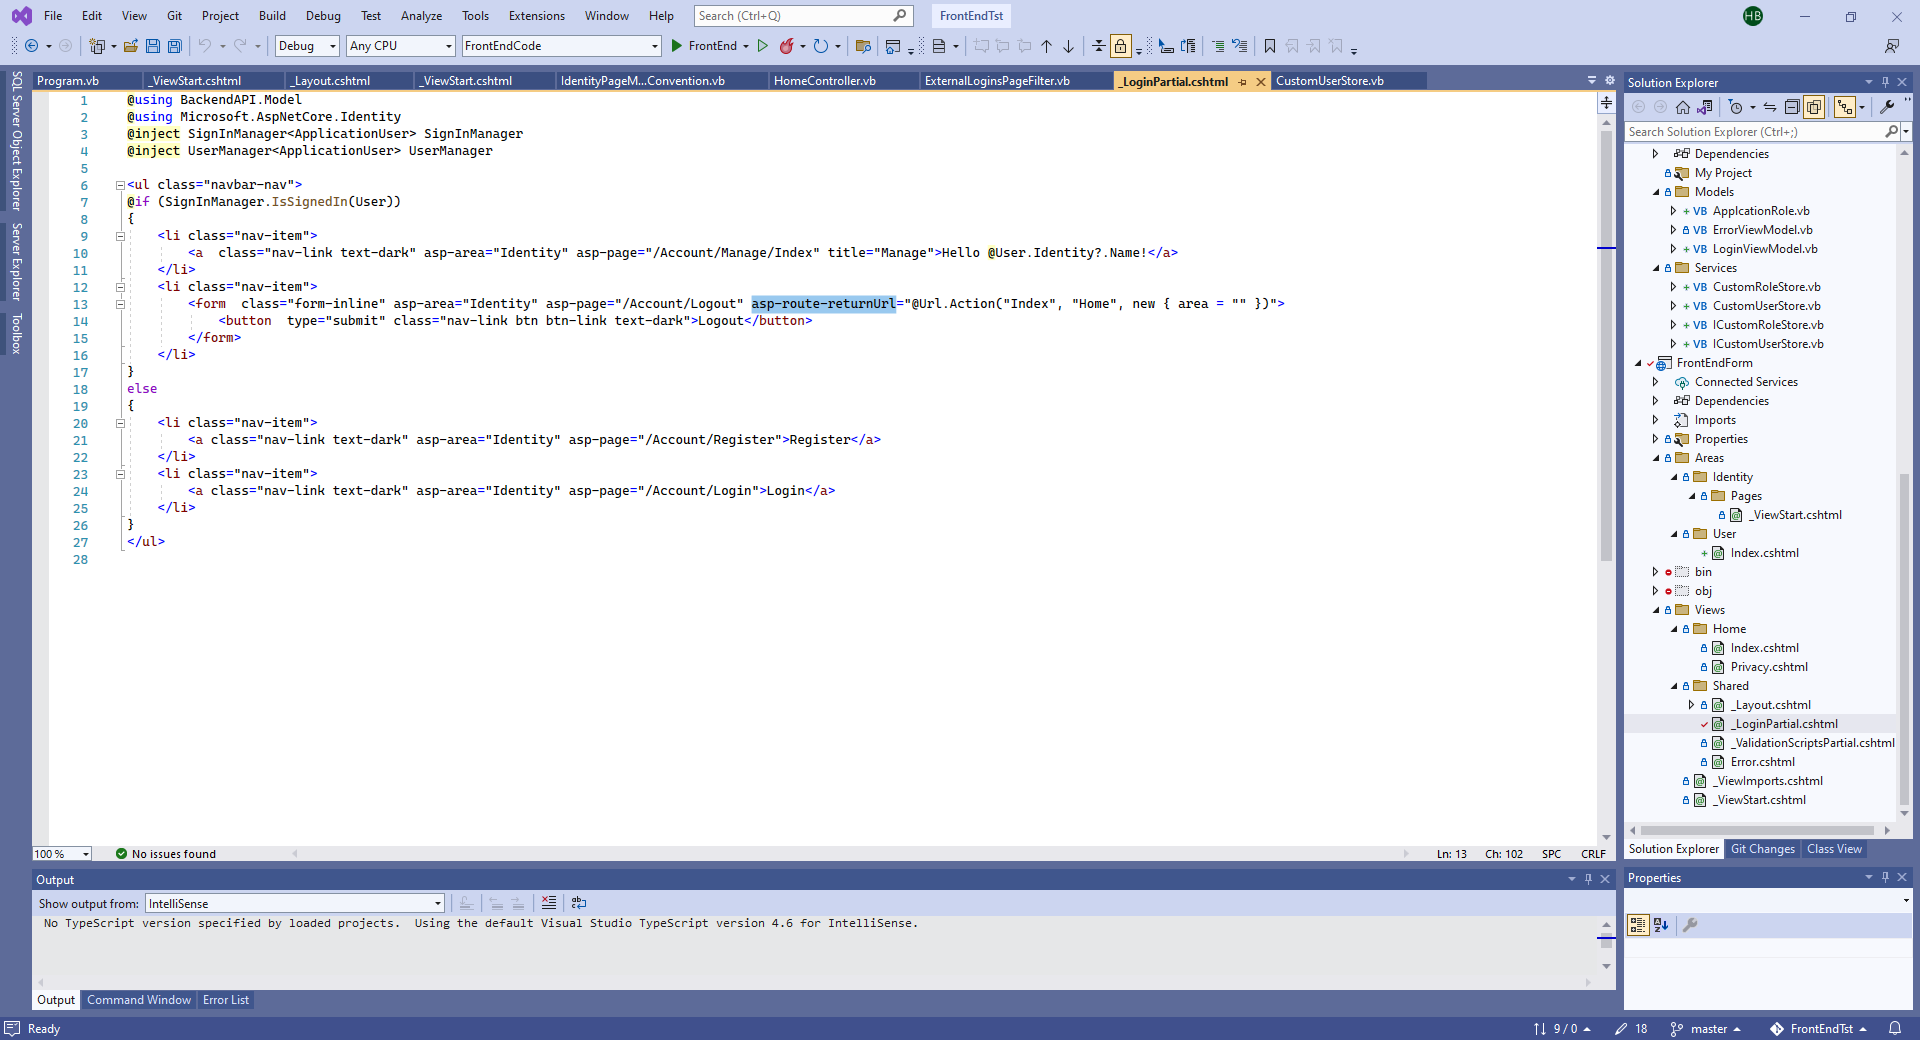
Task: Open notifications bell in status bar
Action: pyautogui.click(x=1895, y=1029)
